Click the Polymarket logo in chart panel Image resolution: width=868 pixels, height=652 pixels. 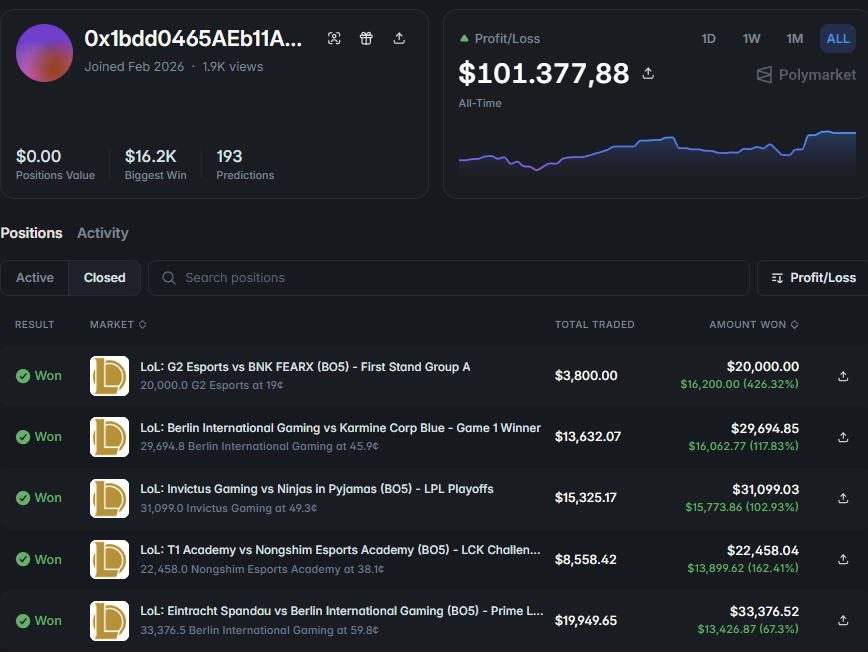tap(806, 75)
